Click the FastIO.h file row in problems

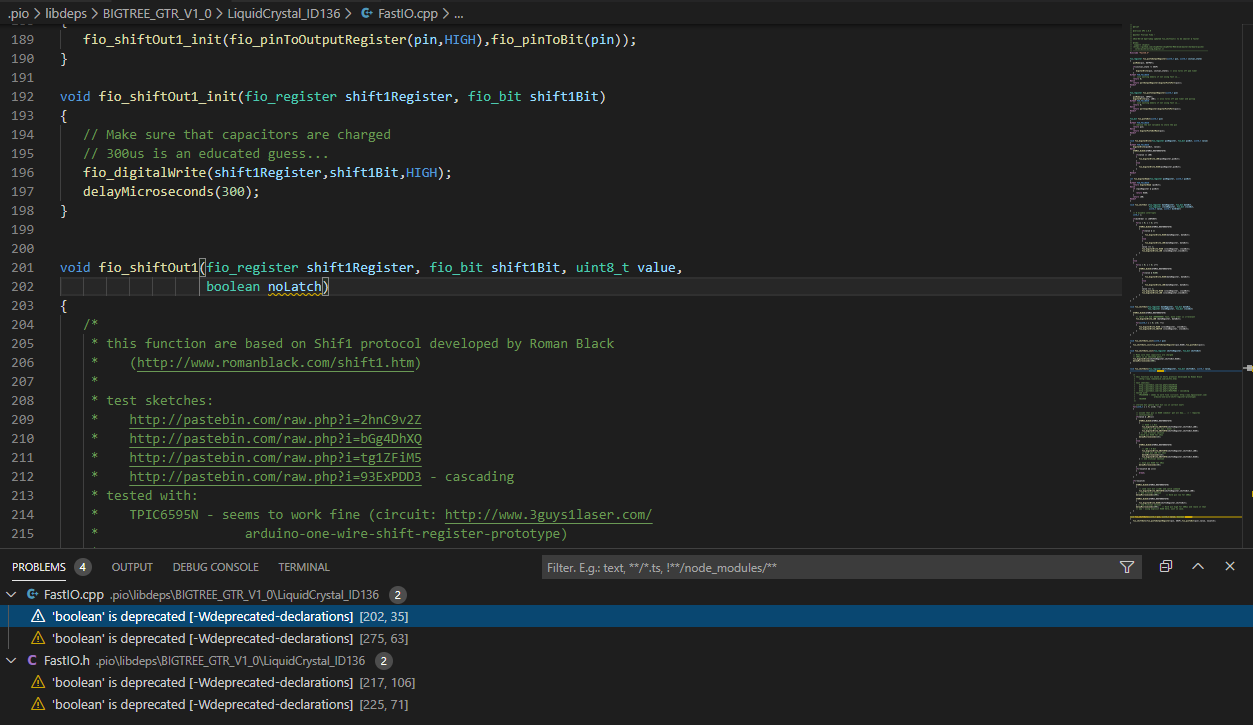626,661
